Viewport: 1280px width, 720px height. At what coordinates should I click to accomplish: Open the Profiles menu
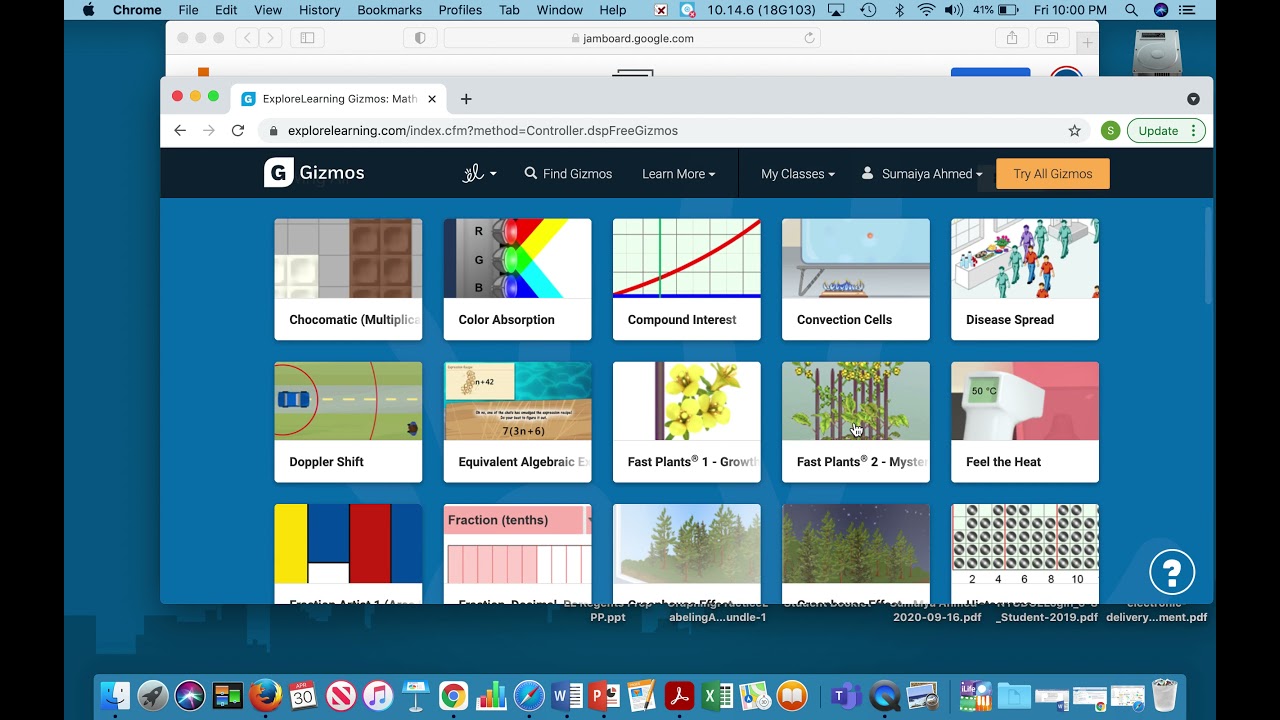460,10
